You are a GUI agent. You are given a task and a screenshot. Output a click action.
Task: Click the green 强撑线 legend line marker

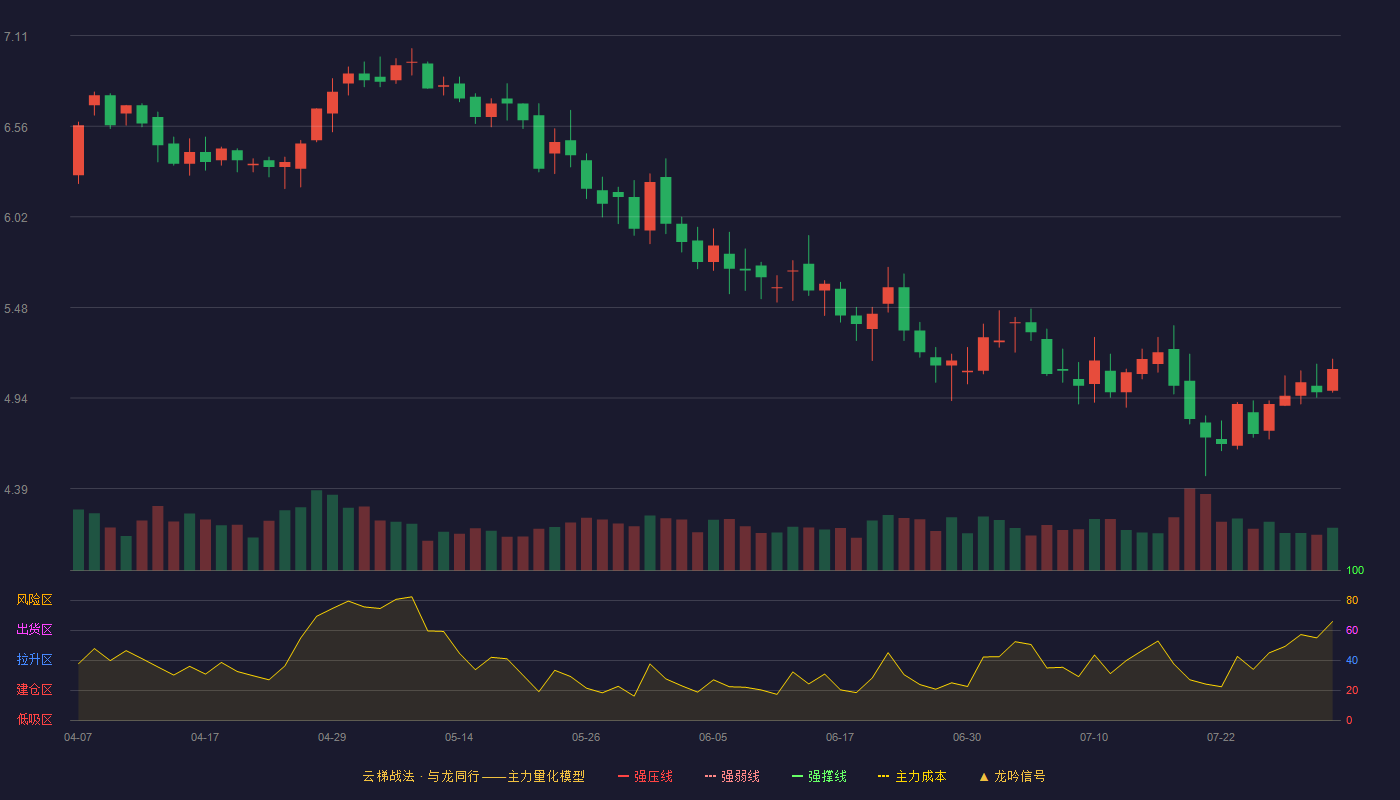pyautogui.click(x=797, y=776)
